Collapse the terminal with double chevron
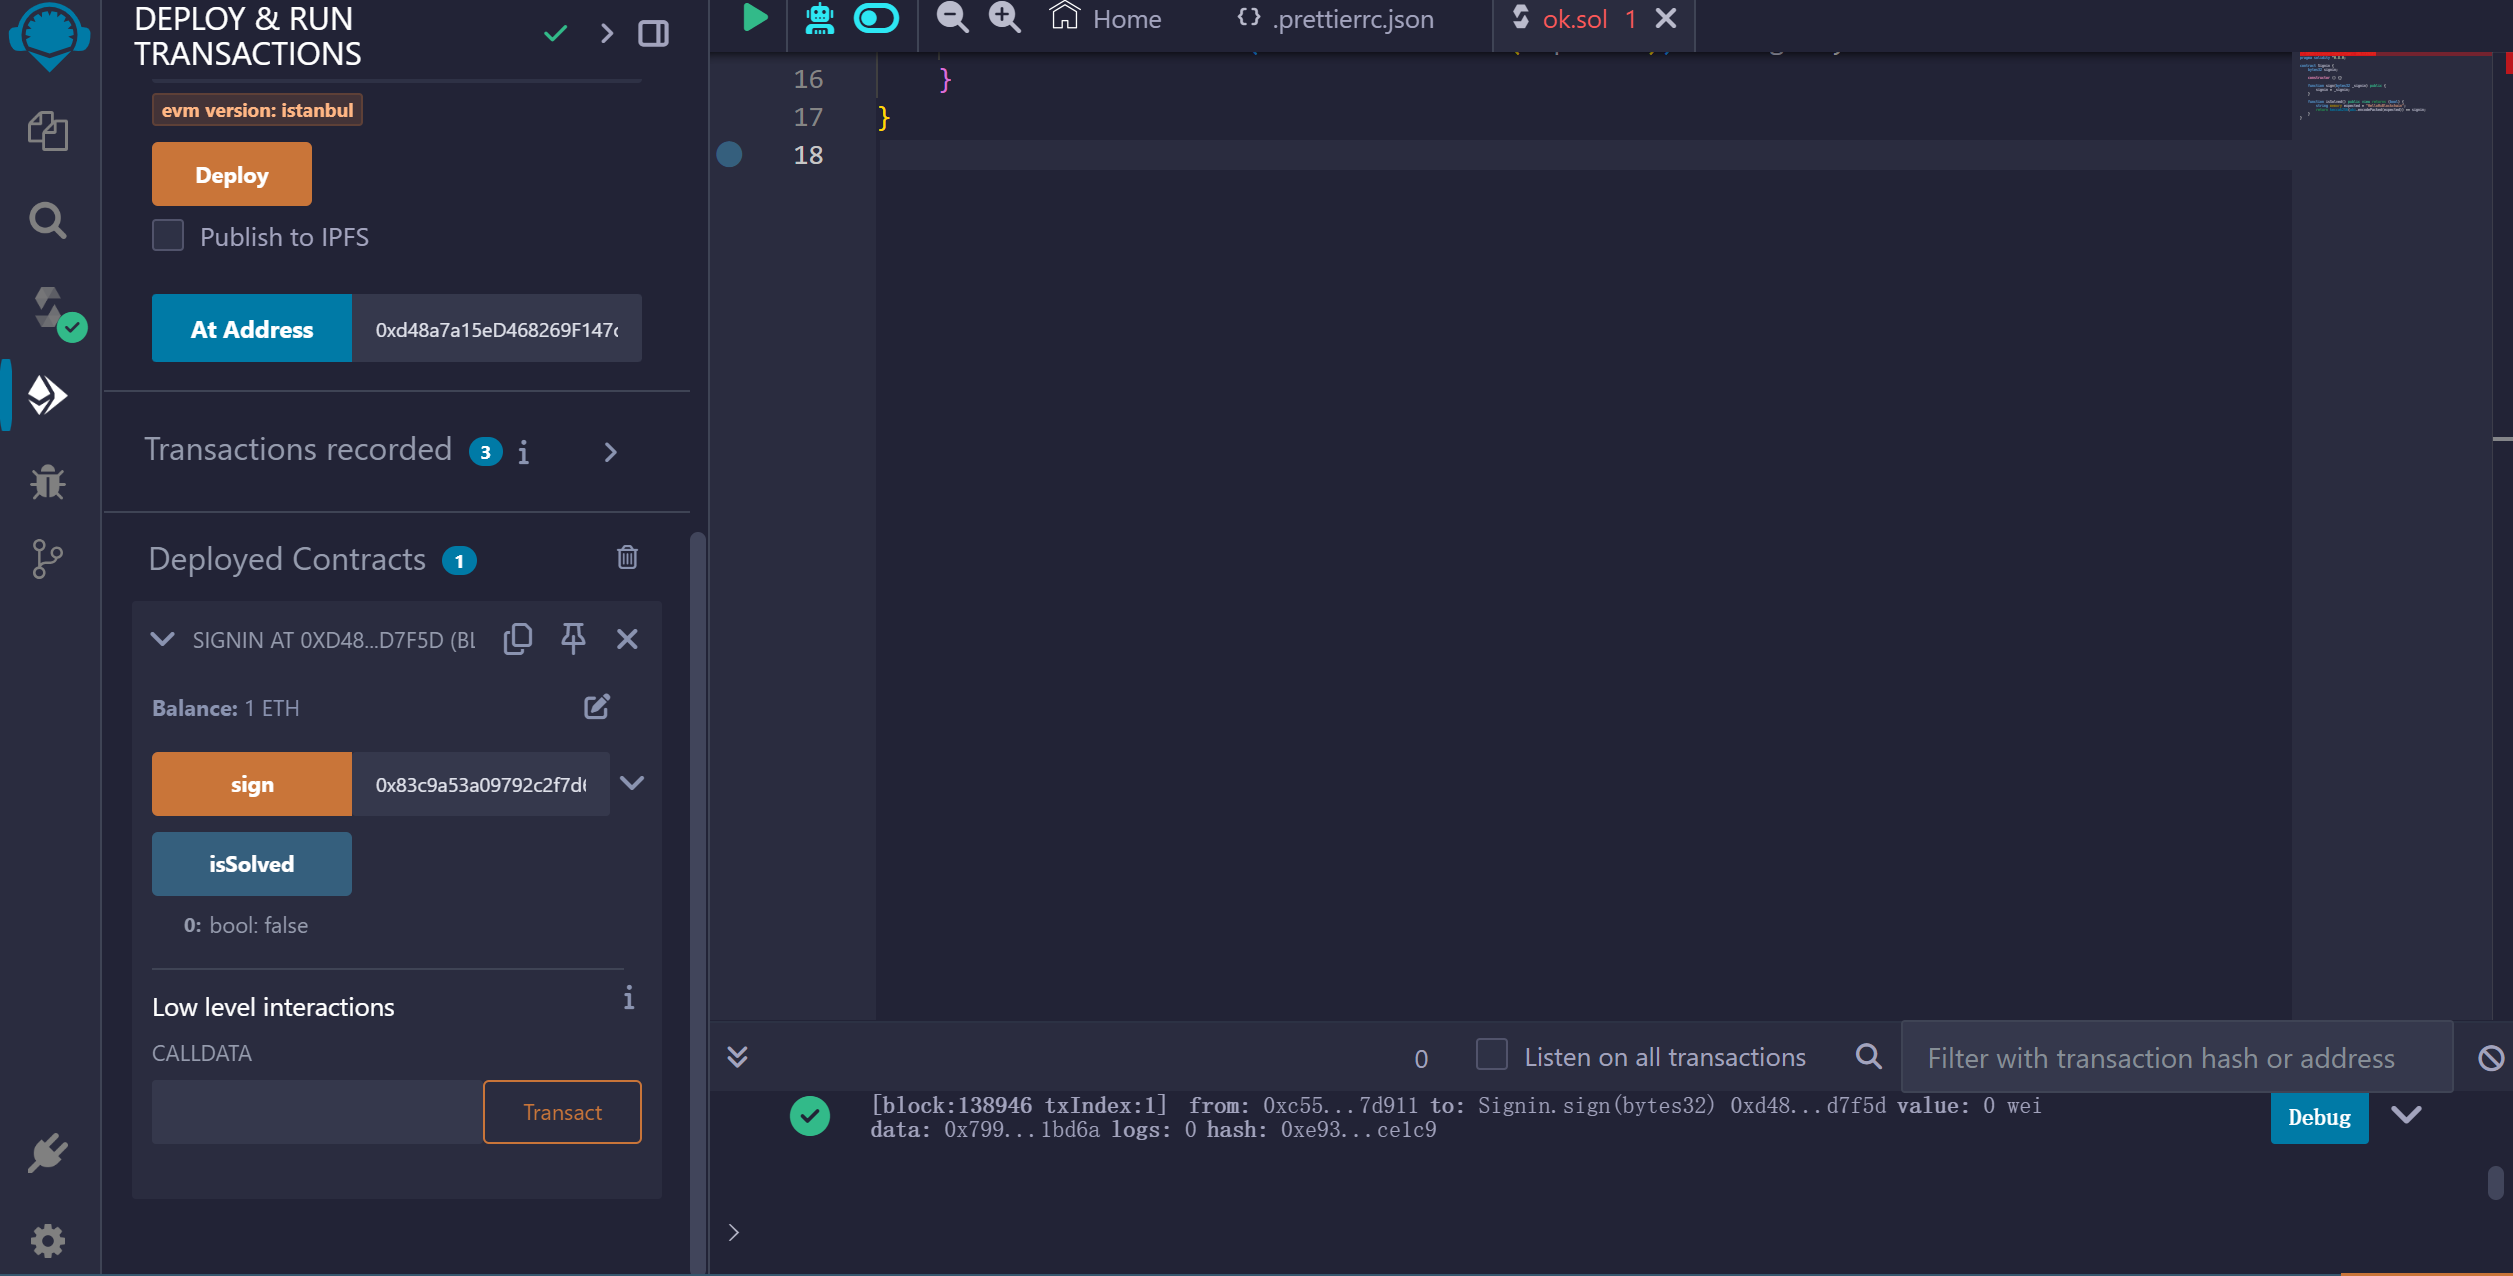 coord(738,1057)
